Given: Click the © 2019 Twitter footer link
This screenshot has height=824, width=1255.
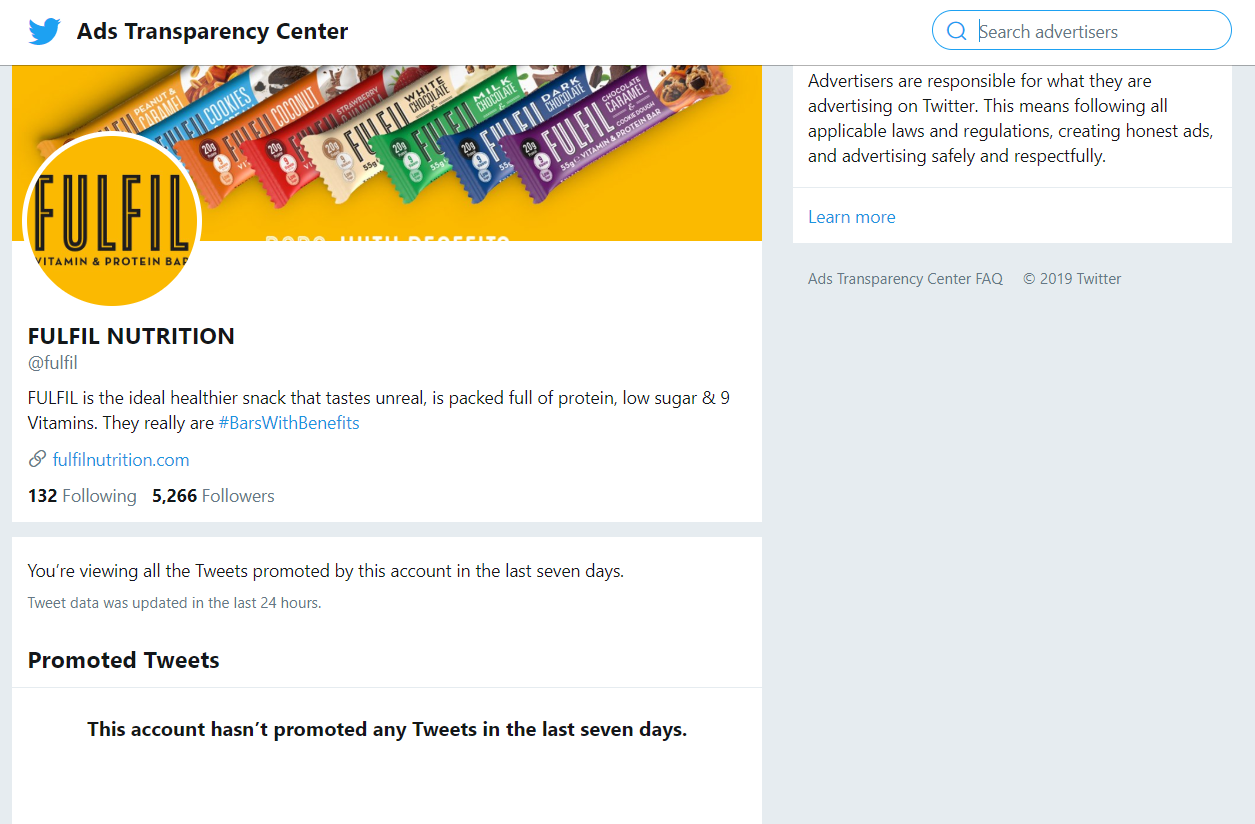Looking at the screenshot, I should [1072, 279].
